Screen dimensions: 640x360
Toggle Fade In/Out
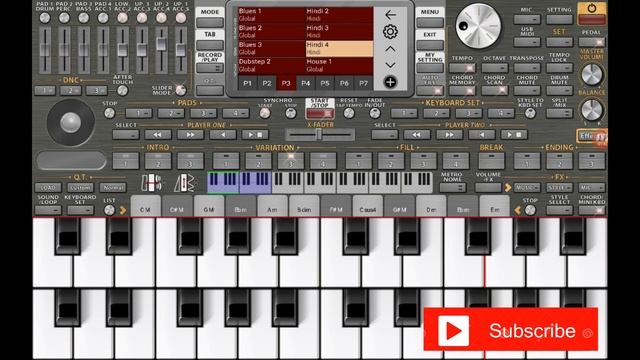tap(375, 113)
